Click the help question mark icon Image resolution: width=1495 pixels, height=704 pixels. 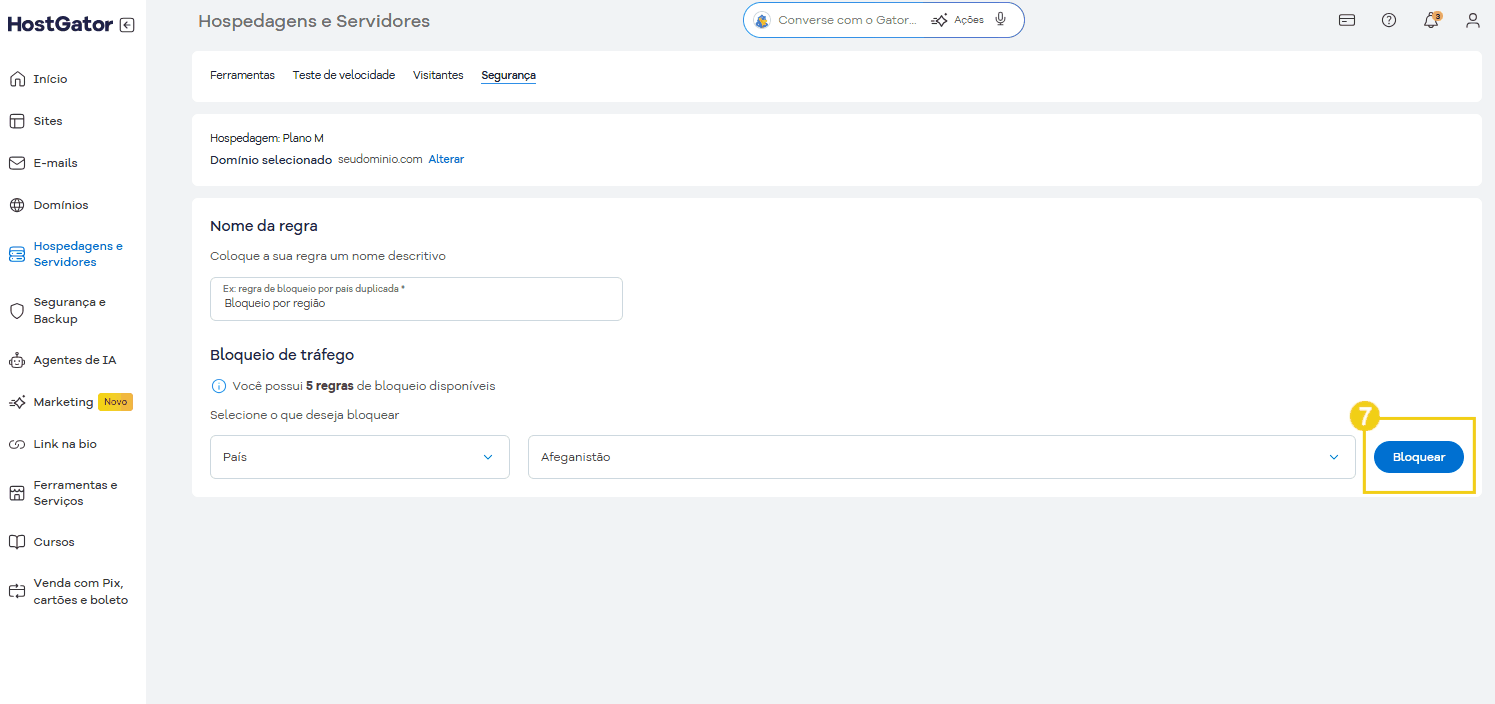pos(1389,19)
